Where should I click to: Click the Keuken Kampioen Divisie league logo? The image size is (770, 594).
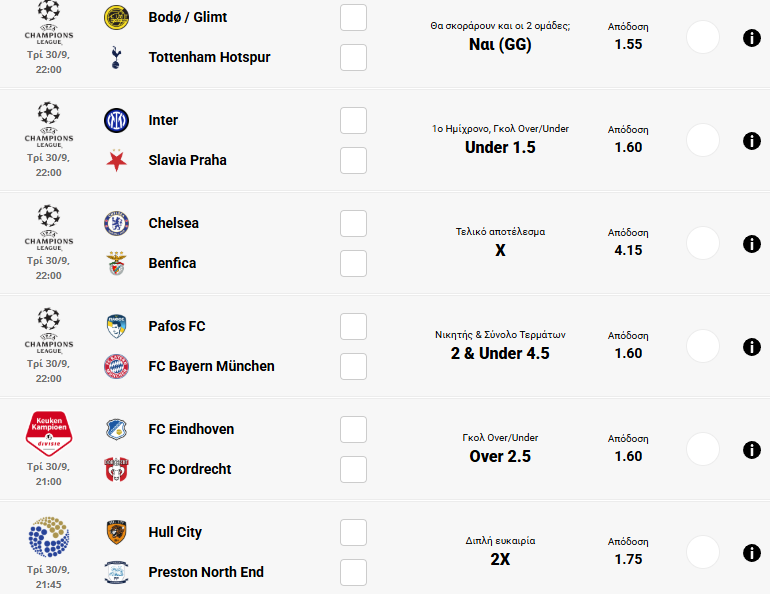pos(48,433)
